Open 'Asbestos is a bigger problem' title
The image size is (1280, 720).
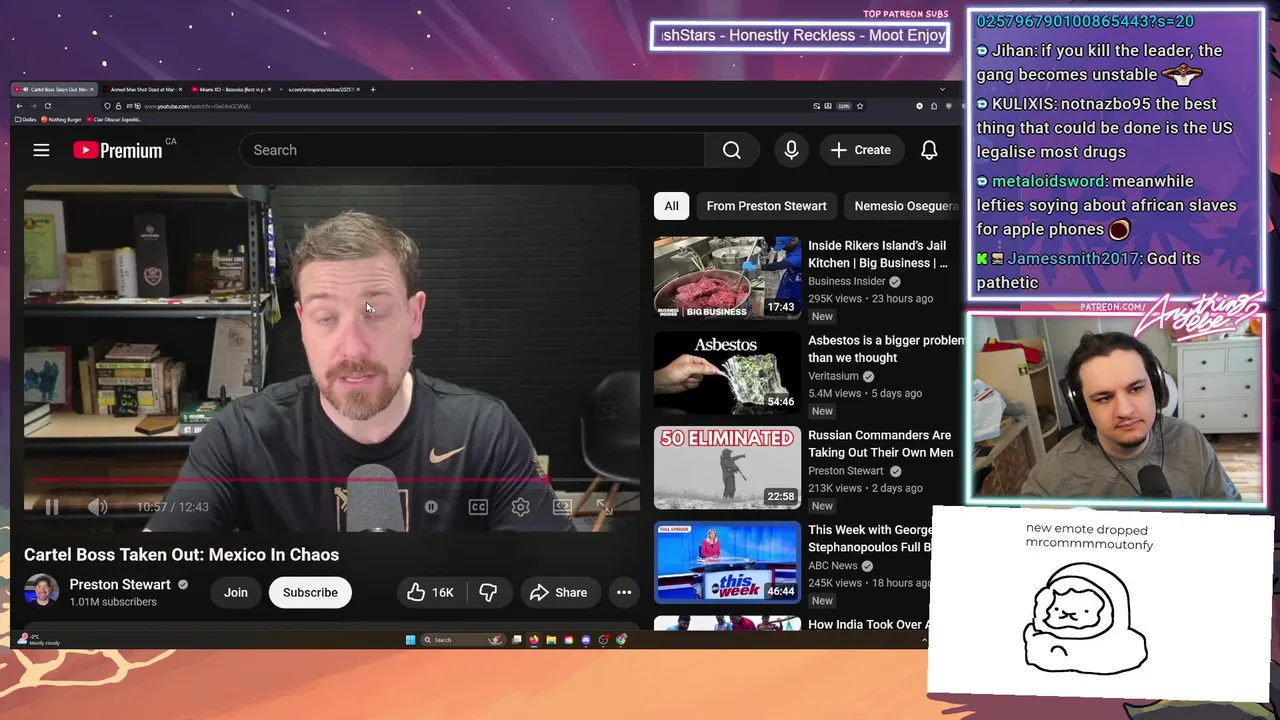(x=886, y=349)
